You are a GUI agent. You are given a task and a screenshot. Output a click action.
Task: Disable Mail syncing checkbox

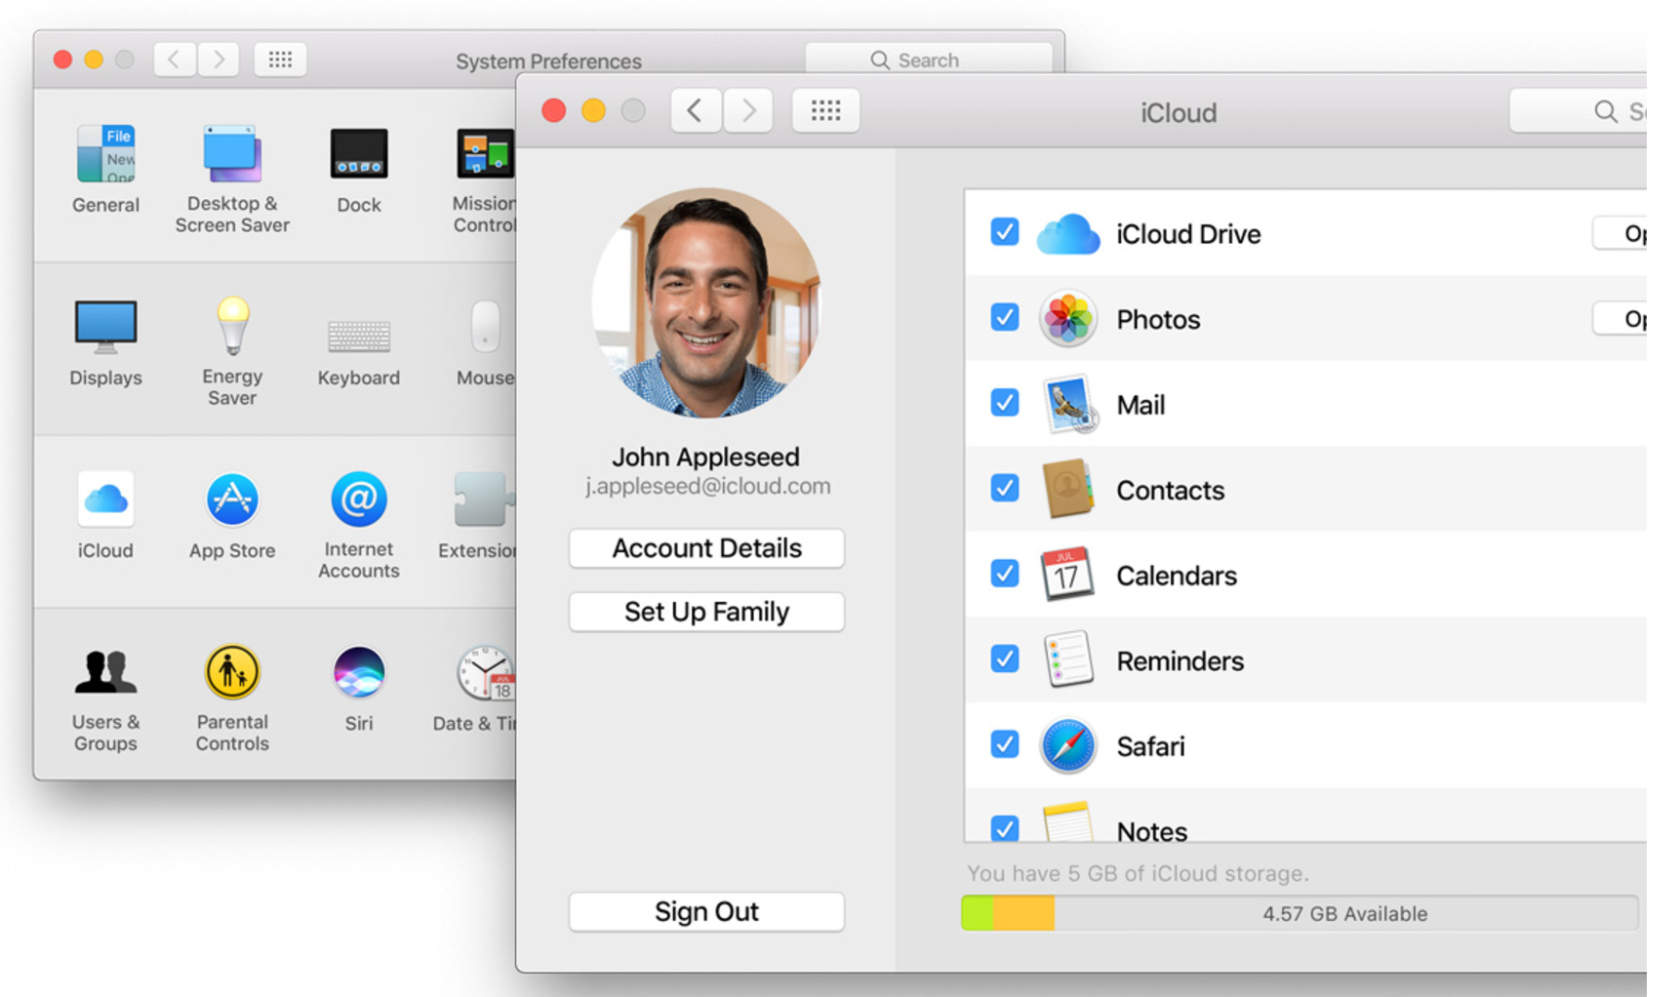pos(1004,403)
